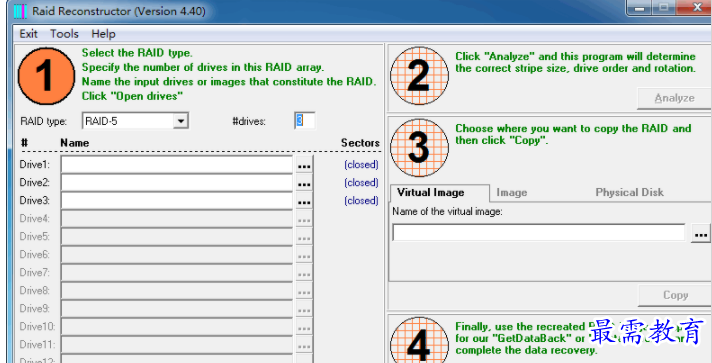The image size is (712, 363).
Task: Click the 'RAID type:' label
Action: [44, 122]
